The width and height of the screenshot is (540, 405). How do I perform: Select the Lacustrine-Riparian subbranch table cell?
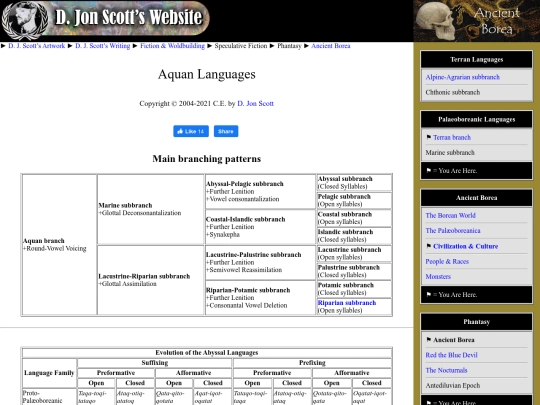[x=150, y=280]
